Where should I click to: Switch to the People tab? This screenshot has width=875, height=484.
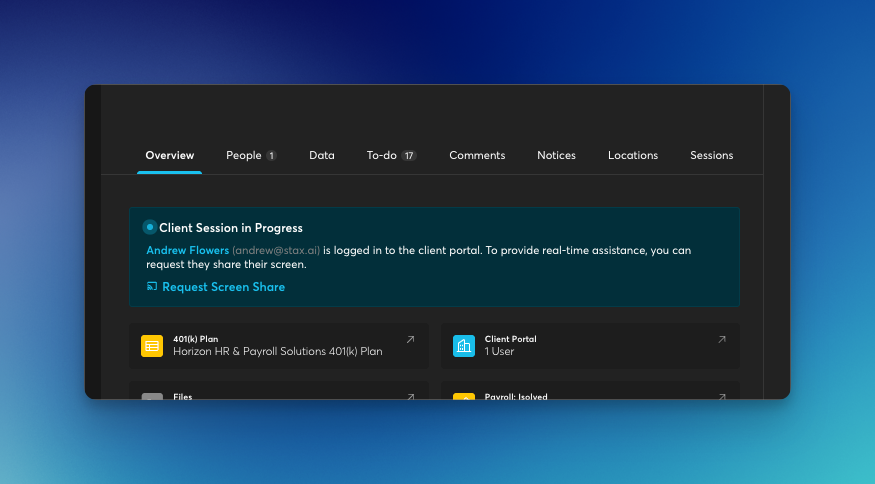coord(243,155)
